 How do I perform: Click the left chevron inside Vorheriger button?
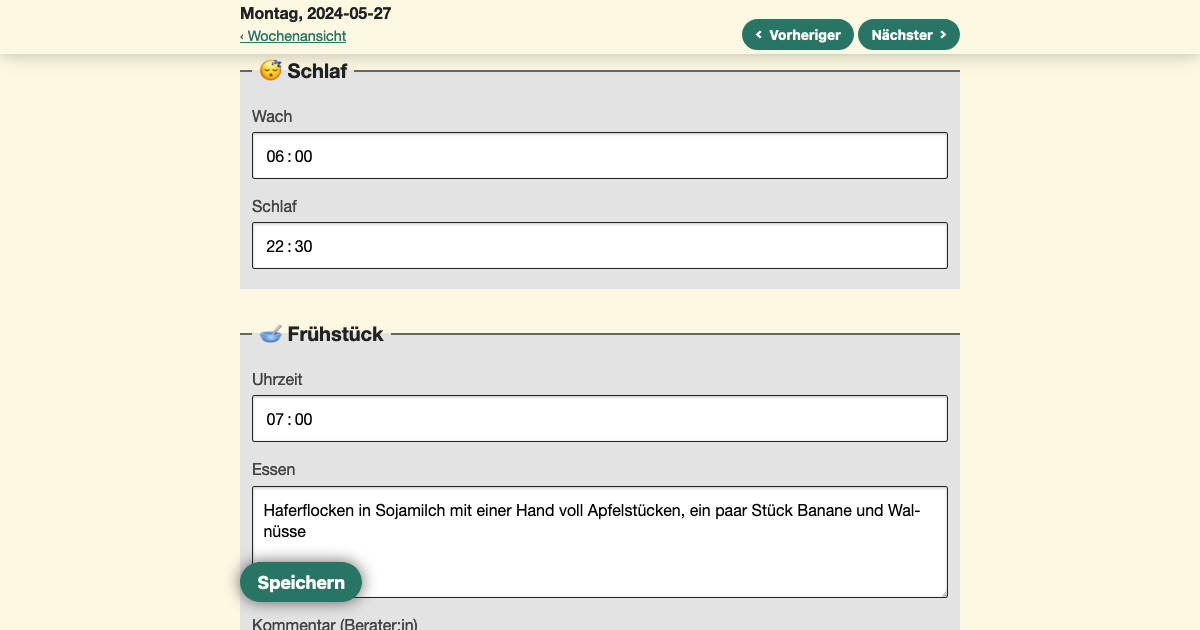762,34
